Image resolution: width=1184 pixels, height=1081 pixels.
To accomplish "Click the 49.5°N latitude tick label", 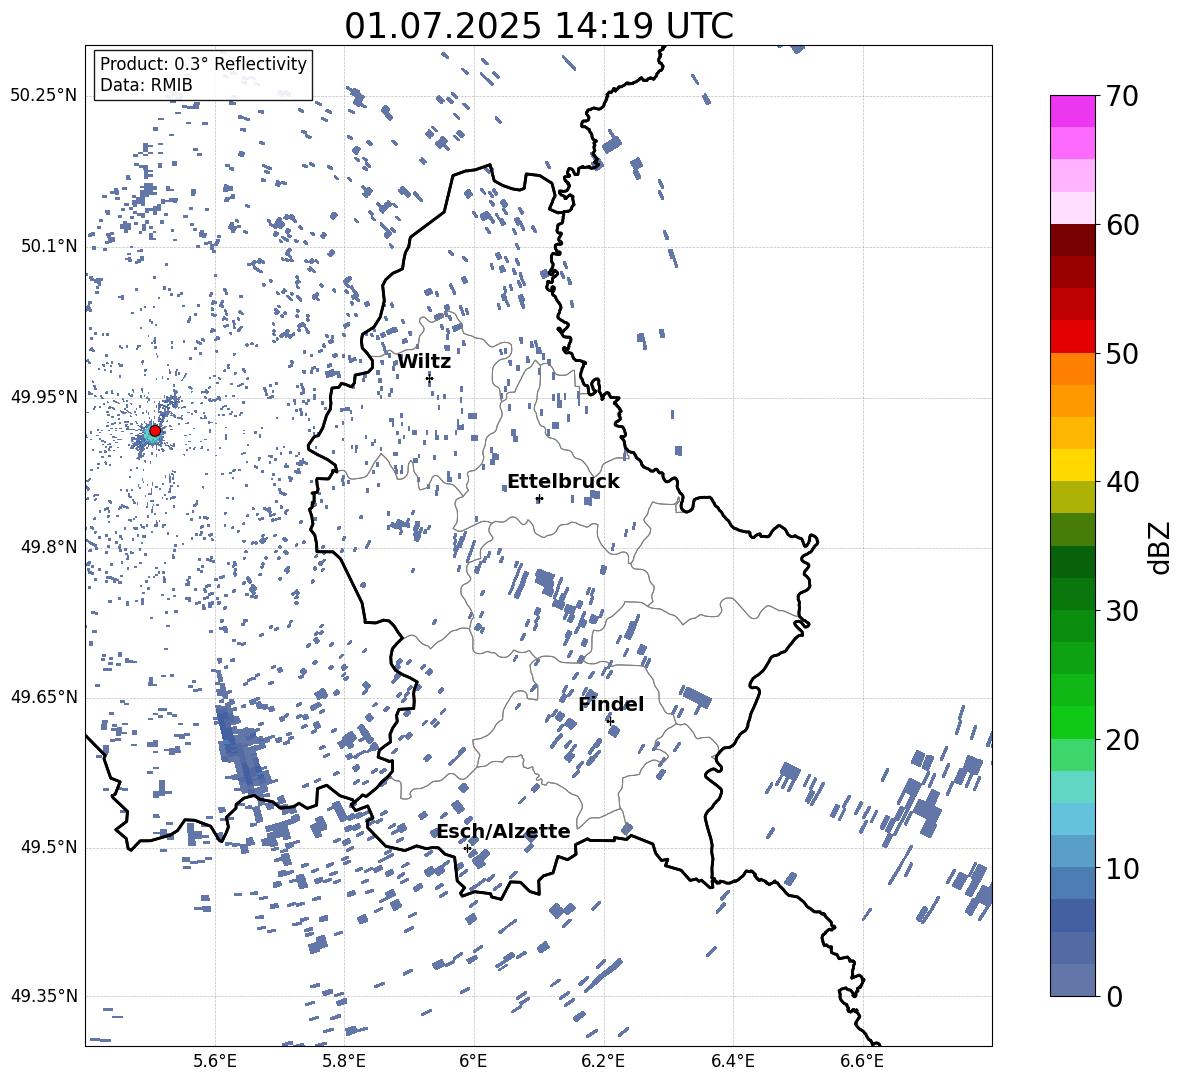I will 49,847.
